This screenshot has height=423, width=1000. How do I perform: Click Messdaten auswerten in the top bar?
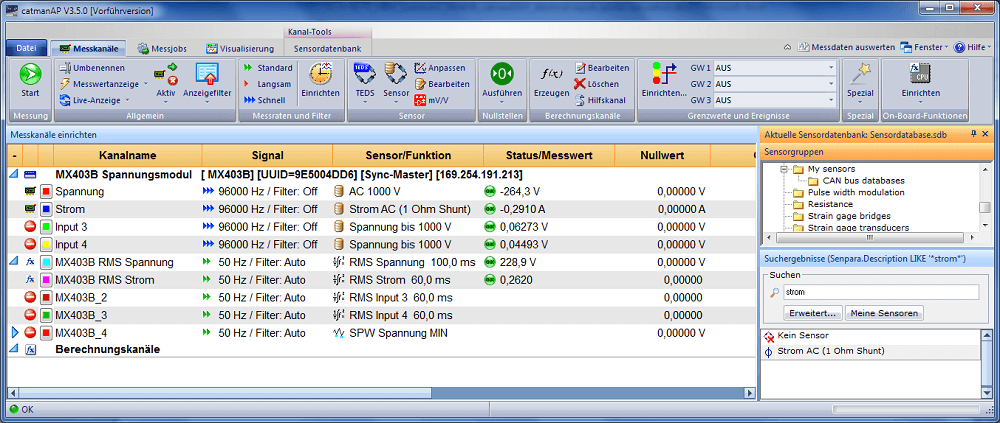click(846, 47)
